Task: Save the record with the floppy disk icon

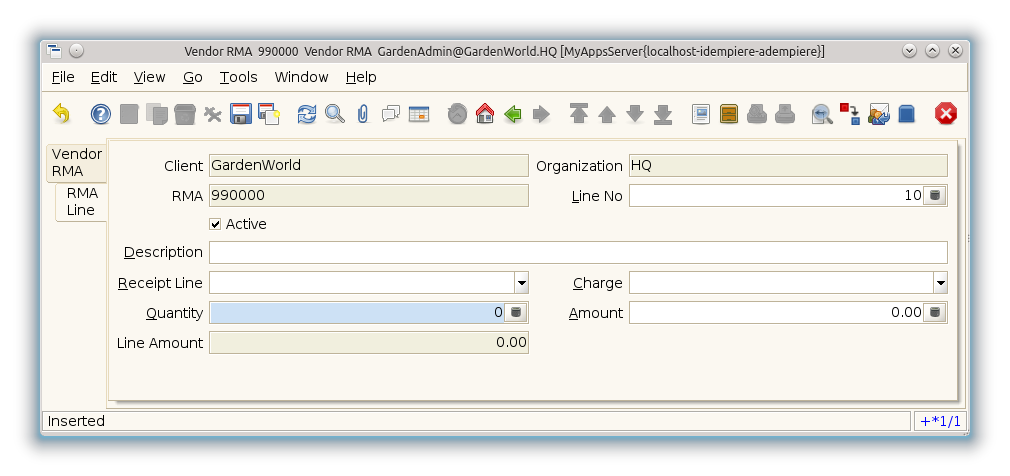Action: click(241, 114)
